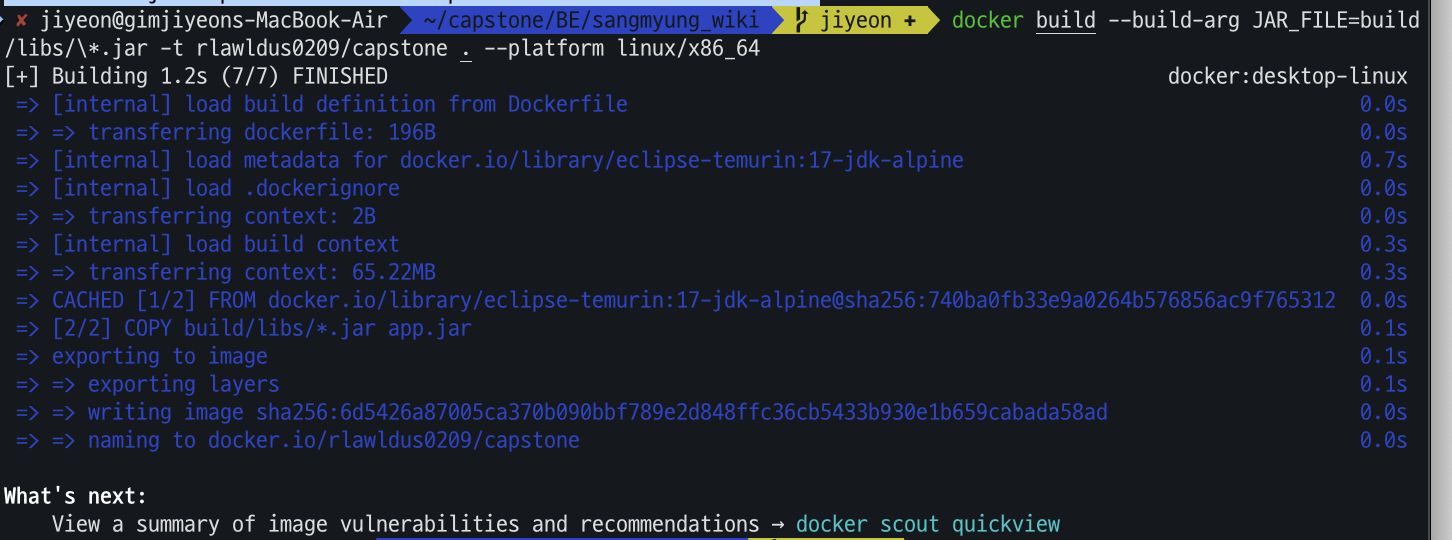
Task: Click the red error X in prompt
Action: (x=21, y=20)
